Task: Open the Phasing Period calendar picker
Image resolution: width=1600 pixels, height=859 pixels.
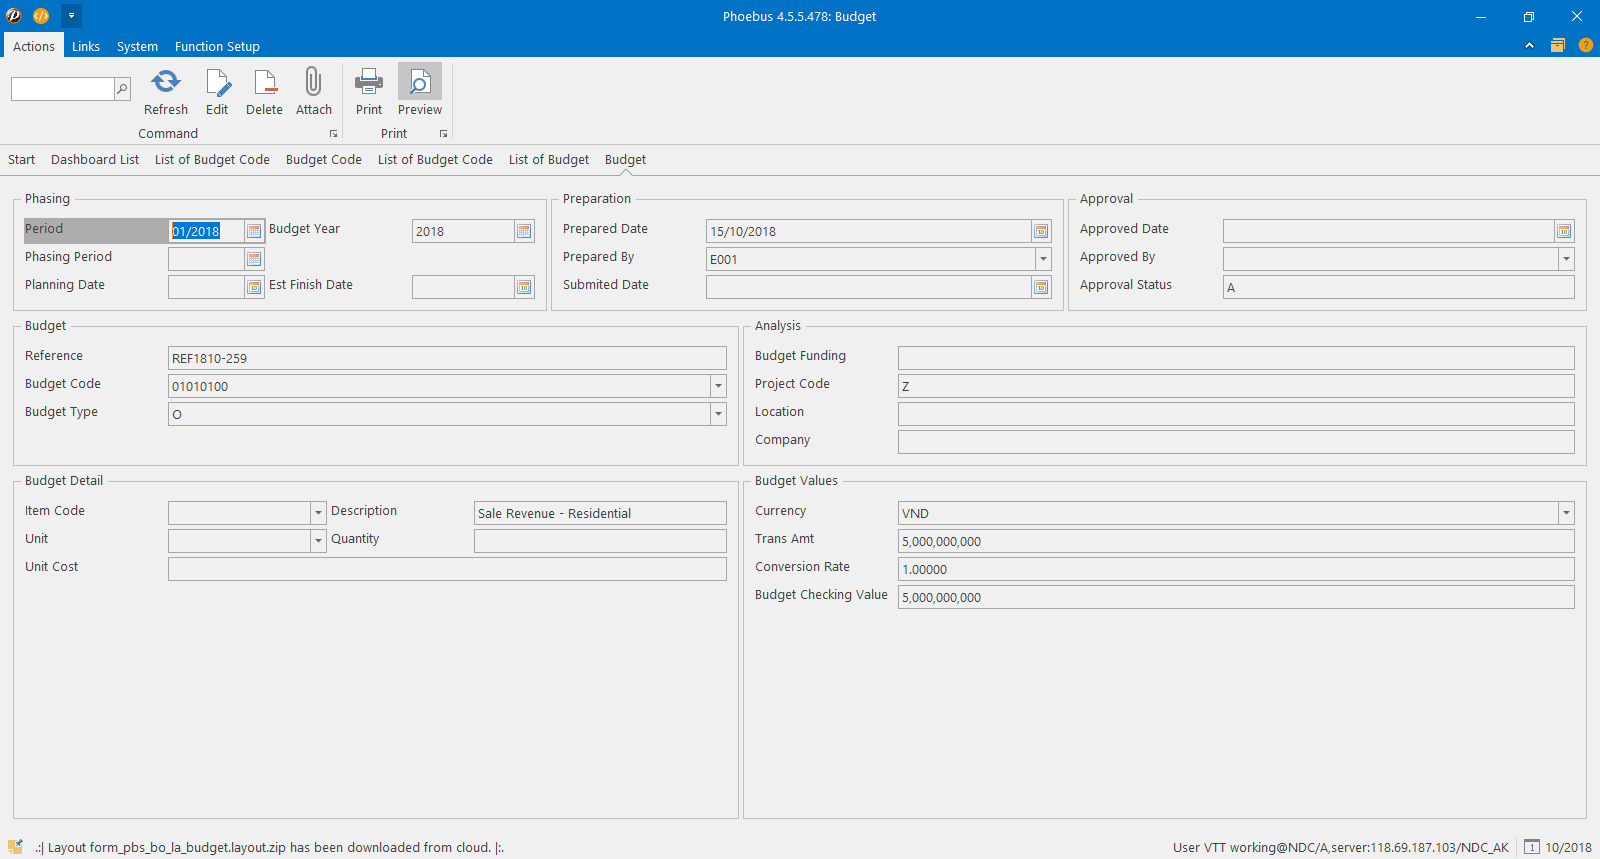Action: pos(254,259)
